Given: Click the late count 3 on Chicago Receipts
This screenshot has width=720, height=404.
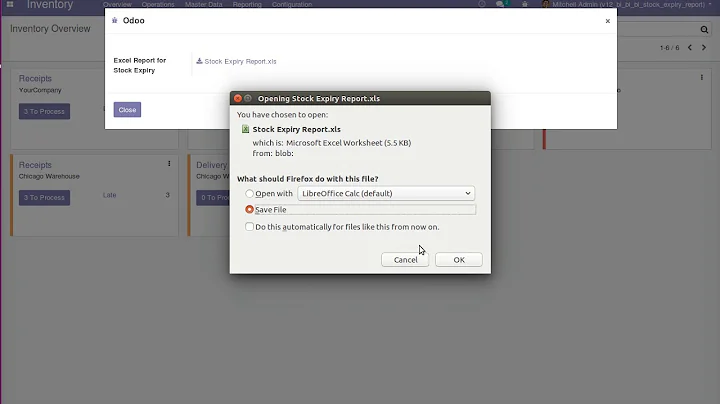Looking at the screenshot, I should pyautogui.click(x=167, y=195).
